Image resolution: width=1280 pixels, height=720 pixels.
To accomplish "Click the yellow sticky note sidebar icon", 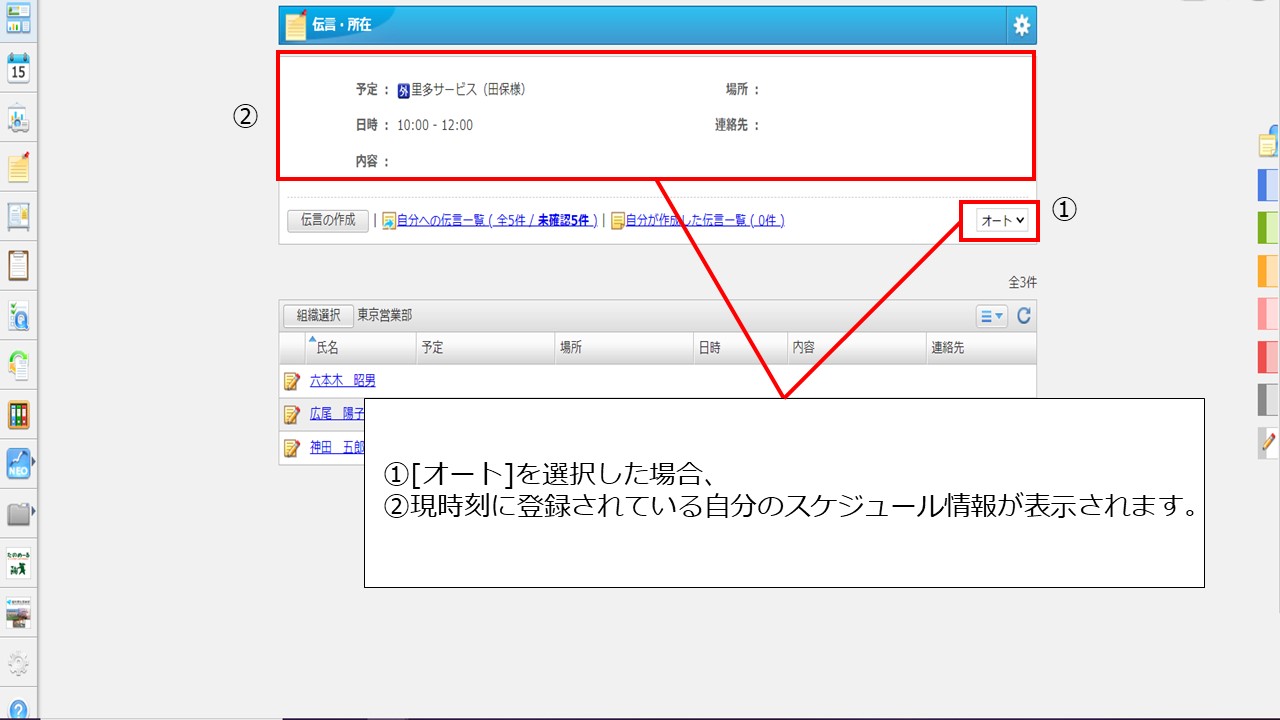I will [x=18, y=167].
